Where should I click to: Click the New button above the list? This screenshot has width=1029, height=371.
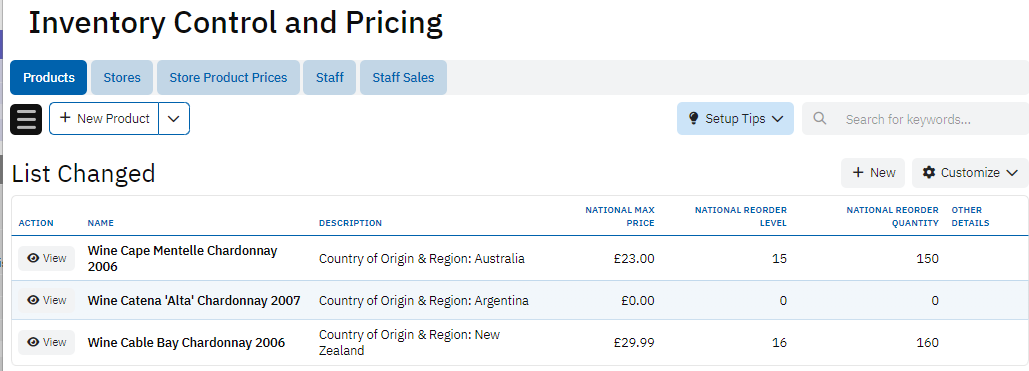[x=873, y=173]
